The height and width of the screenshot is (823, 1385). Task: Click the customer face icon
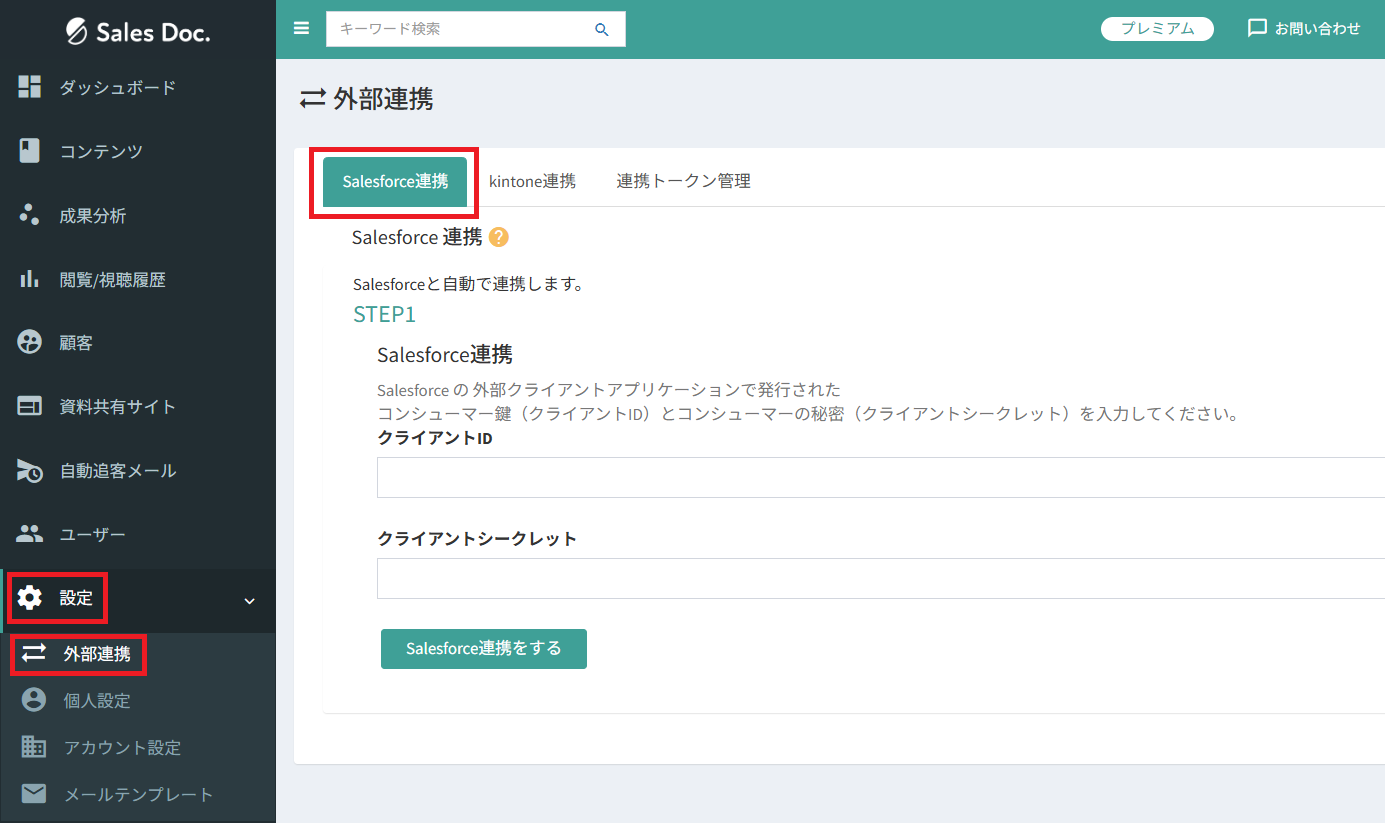pyautogui.click(x=30, y=343)
